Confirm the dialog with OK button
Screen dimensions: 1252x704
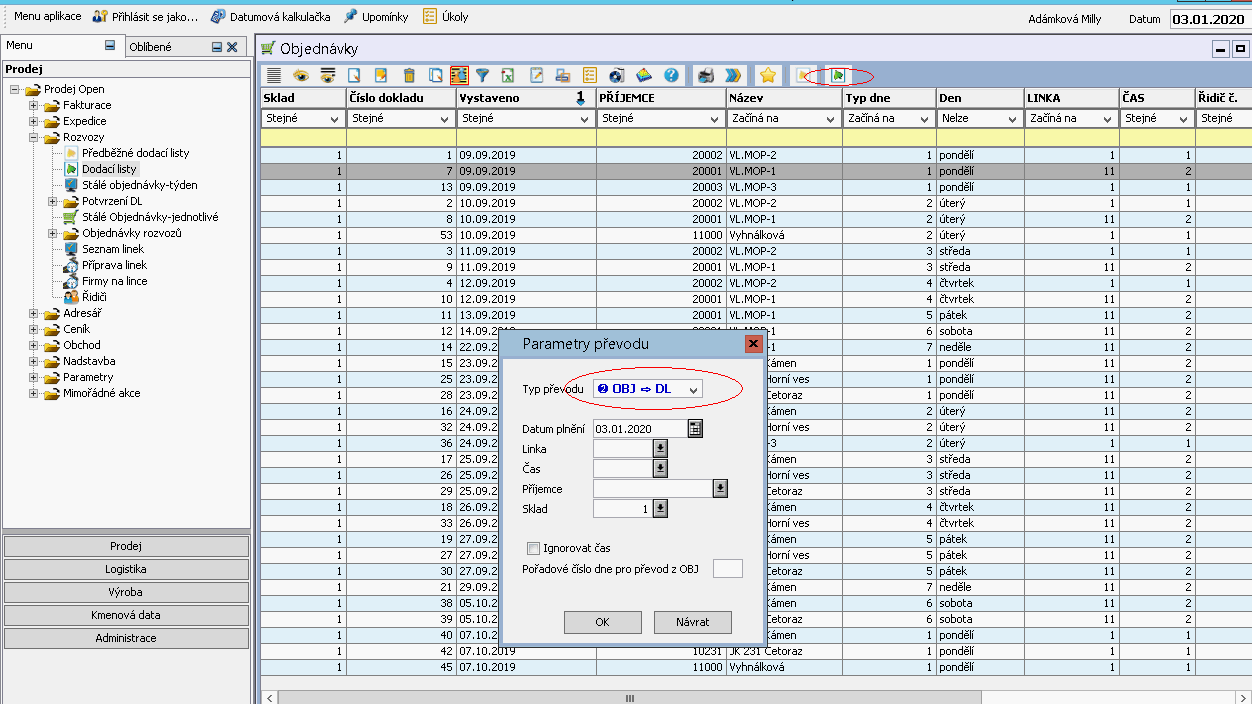coord(602,622)
